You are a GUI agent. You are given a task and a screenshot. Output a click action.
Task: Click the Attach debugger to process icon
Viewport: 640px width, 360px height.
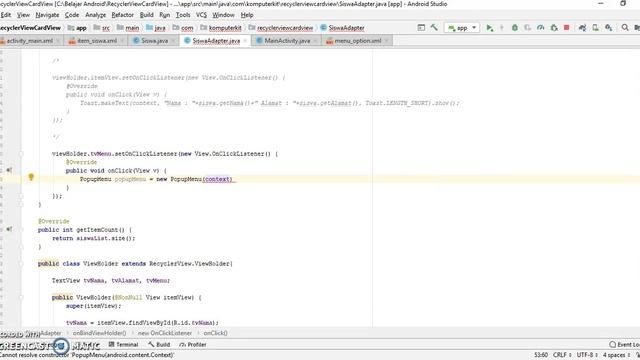(554, 27)
